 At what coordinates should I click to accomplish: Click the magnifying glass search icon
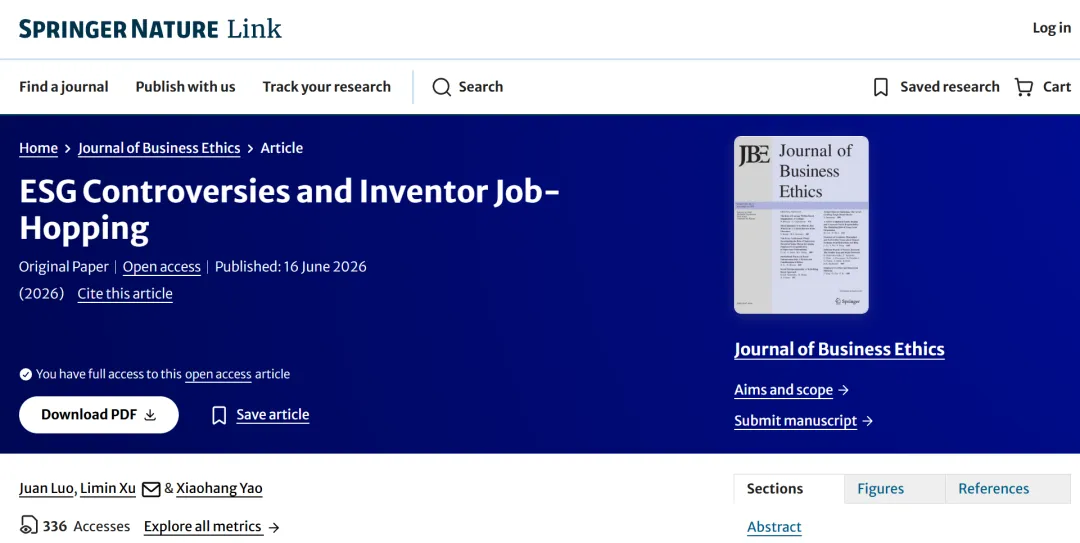[442, 87]
